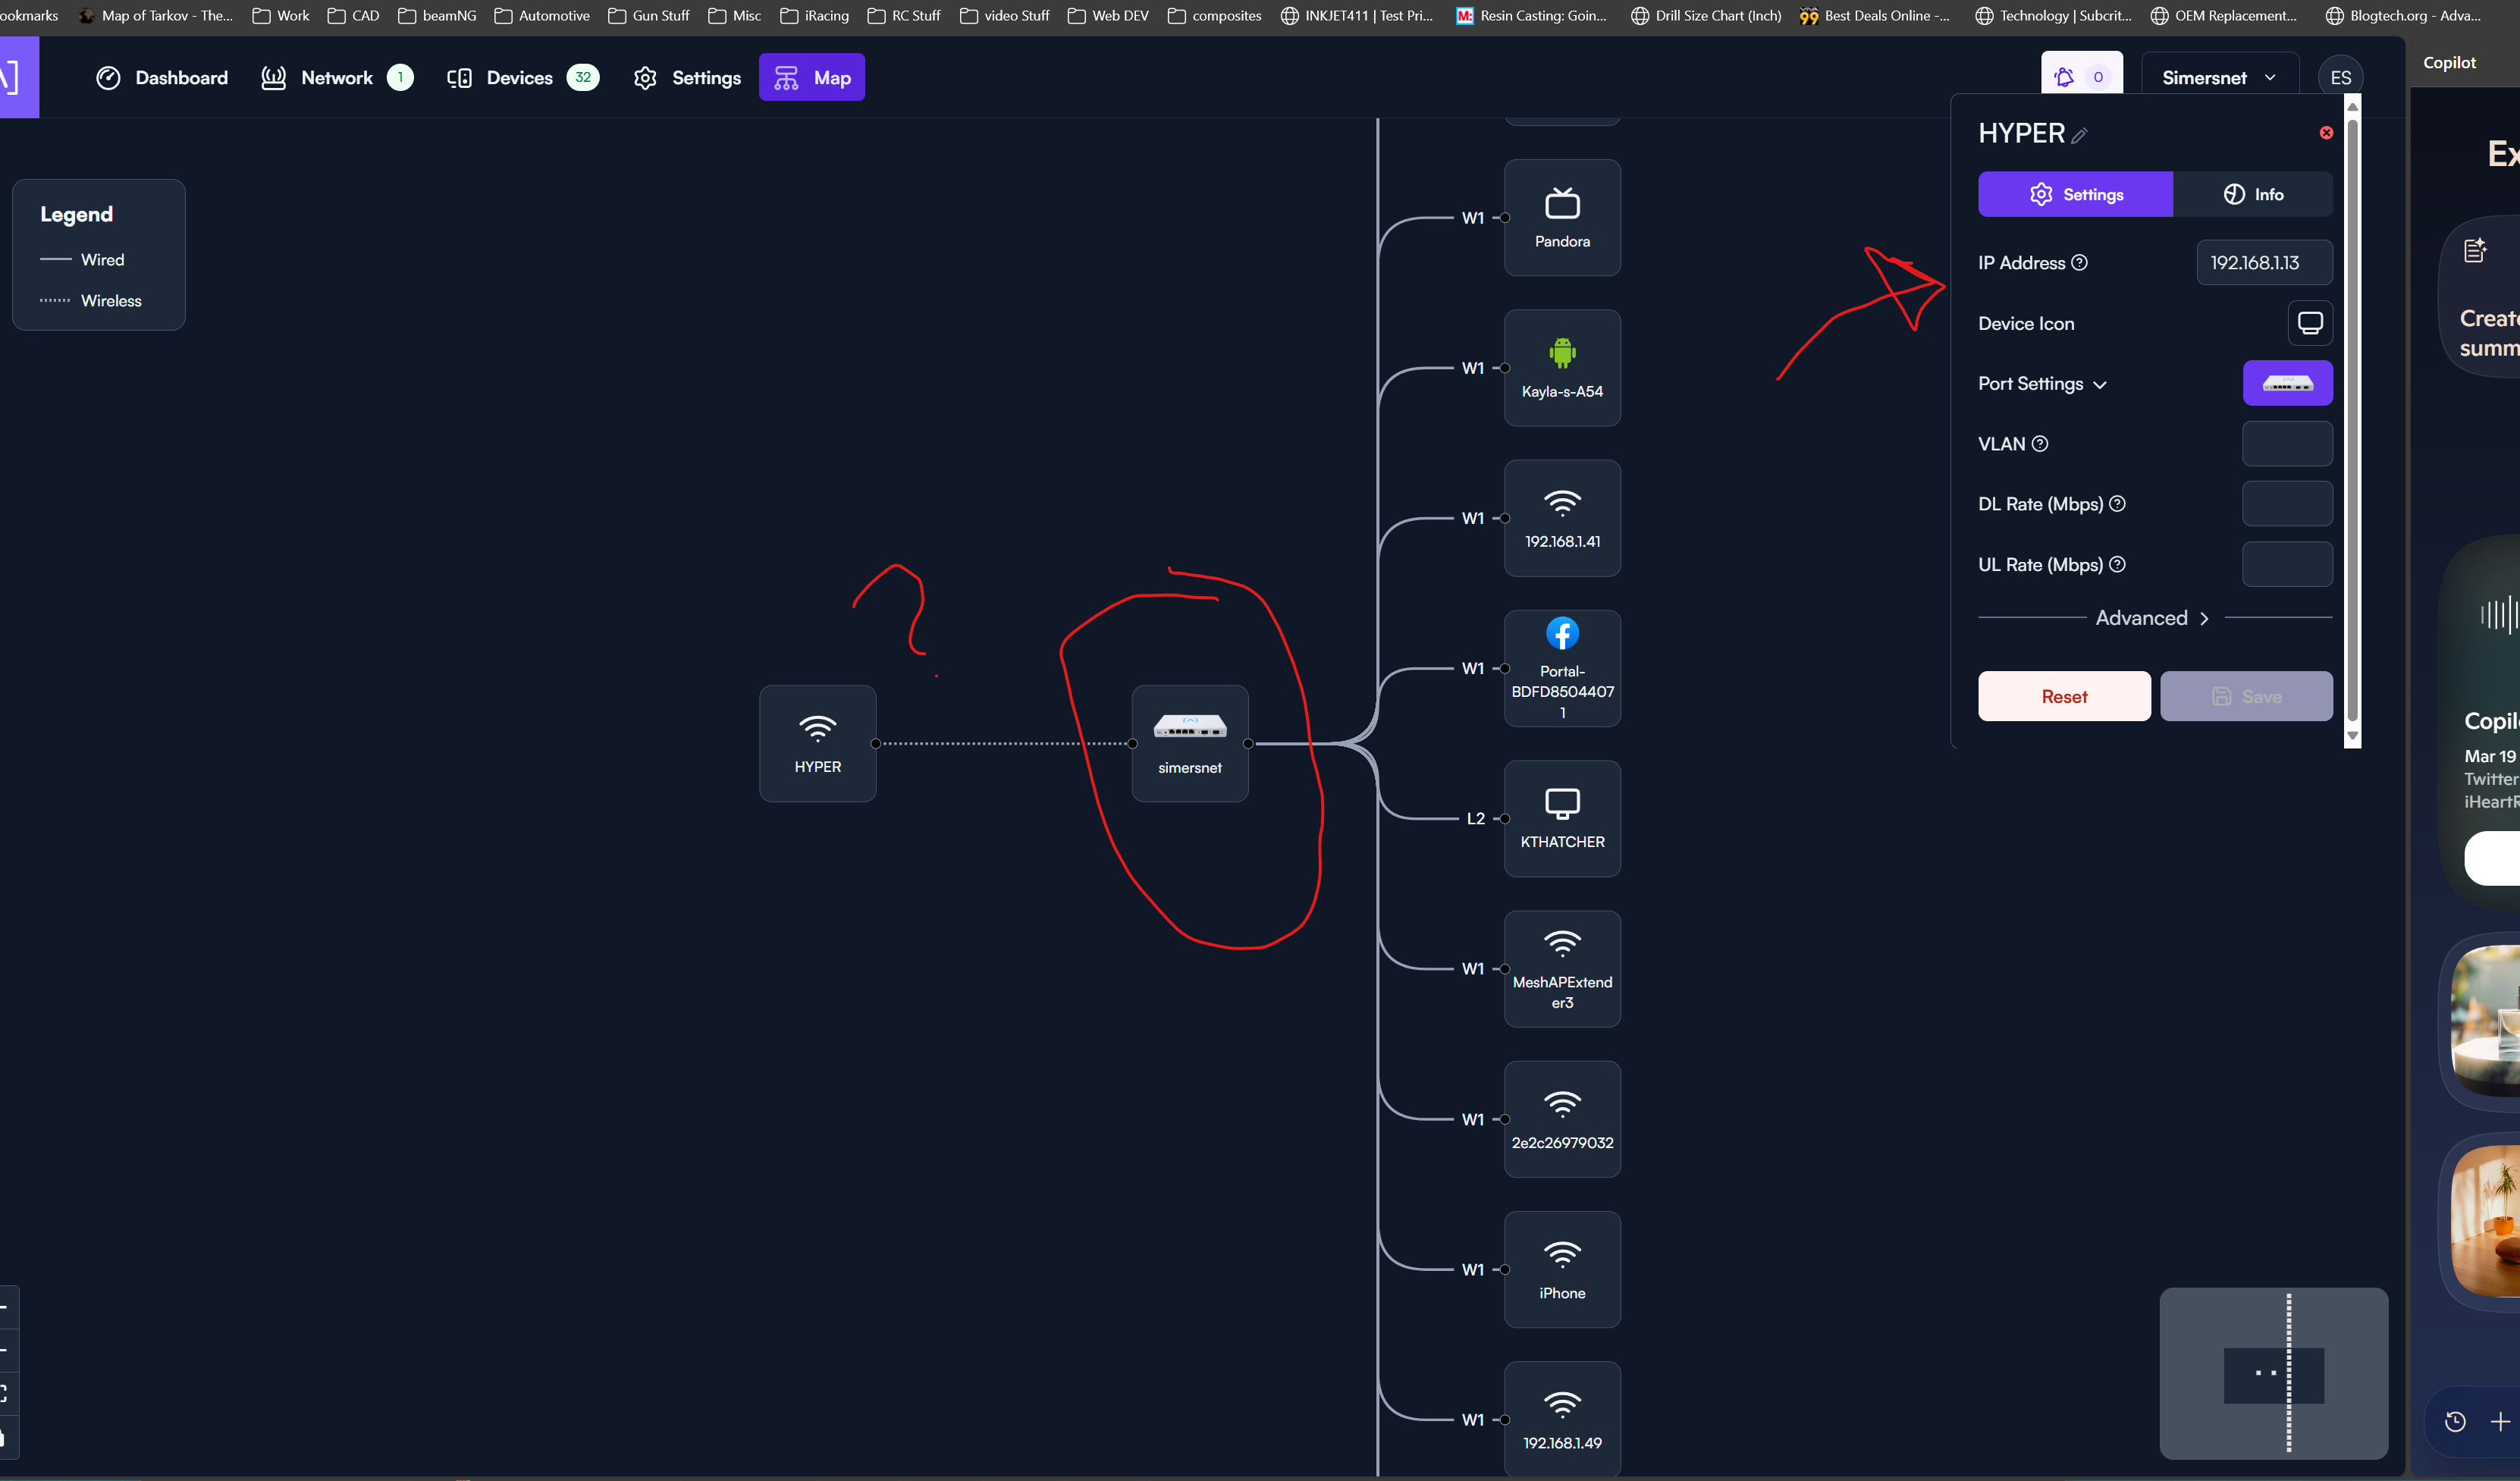Open the Web DEV bookmarks folder

coord(1108,15)
